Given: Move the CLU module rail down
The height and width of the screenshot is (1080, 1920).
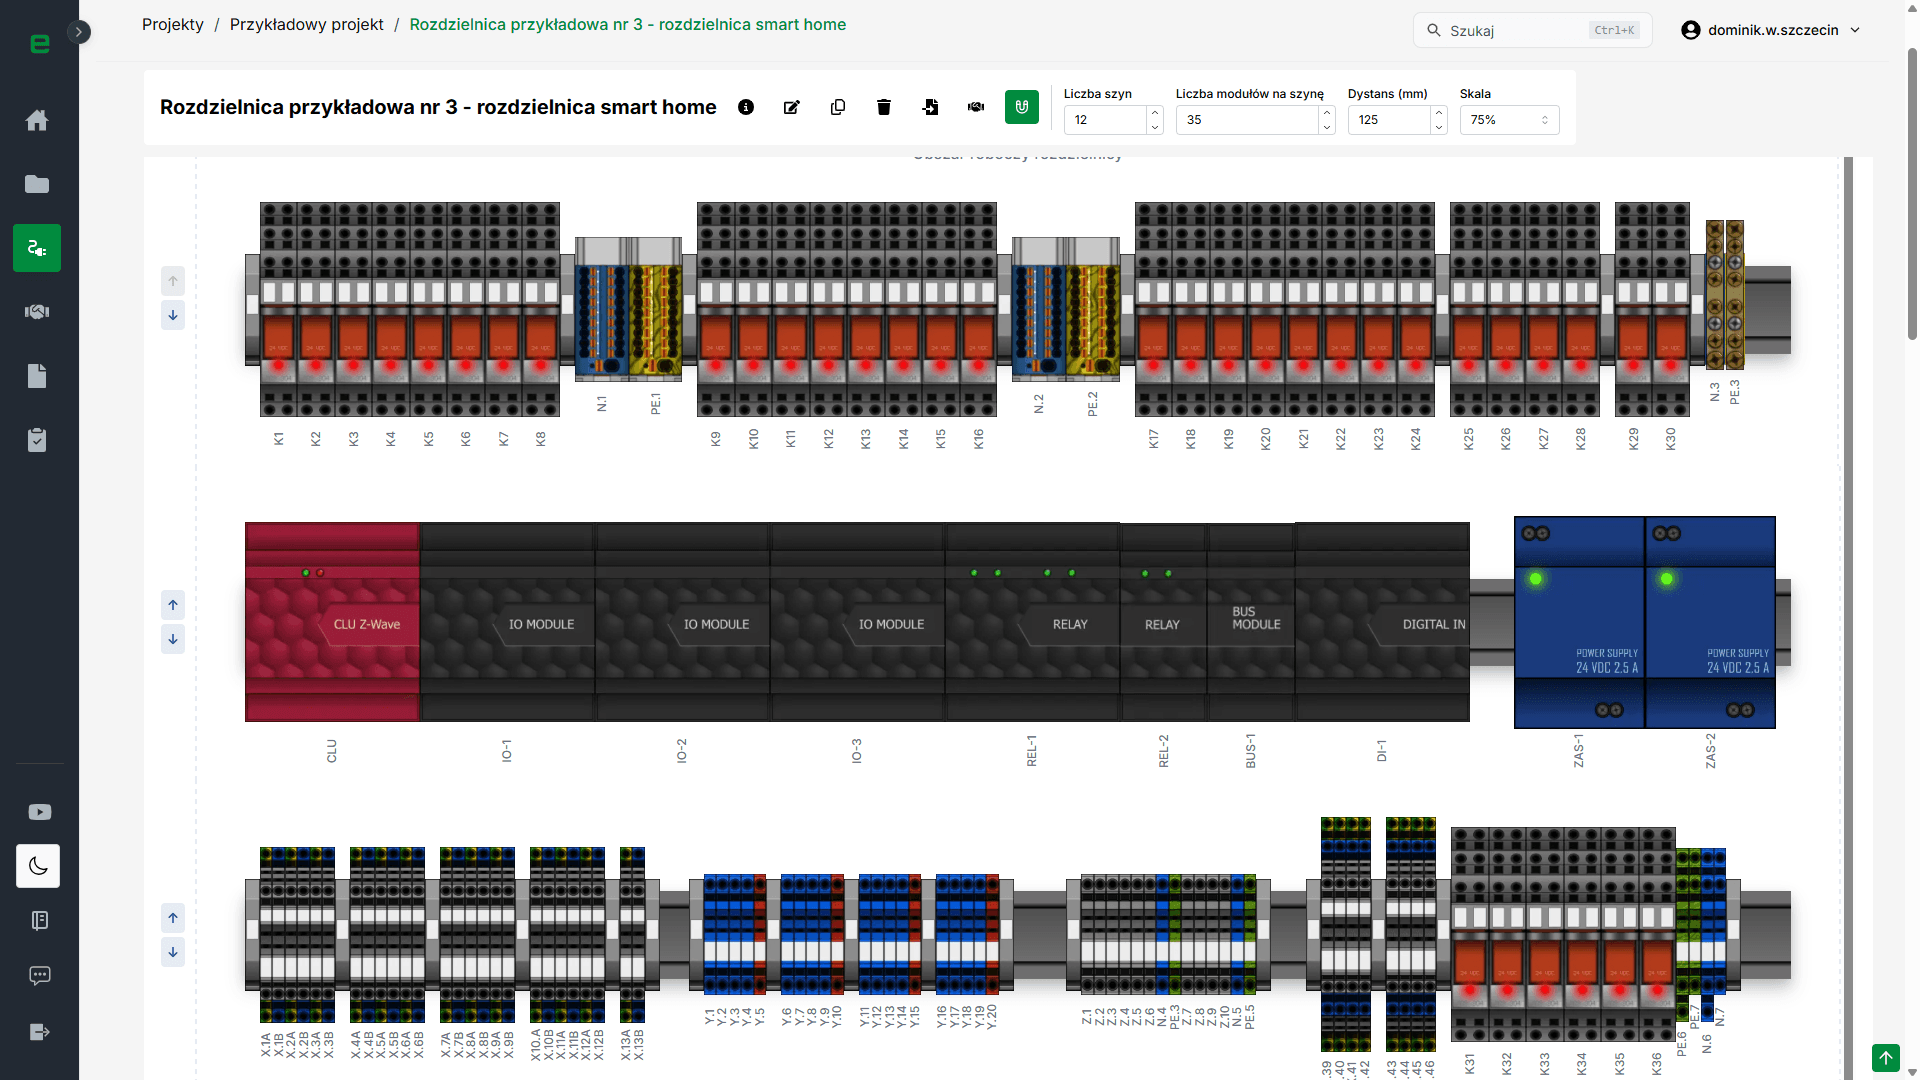Looking at the screenshot, I should tap(173, 639).
